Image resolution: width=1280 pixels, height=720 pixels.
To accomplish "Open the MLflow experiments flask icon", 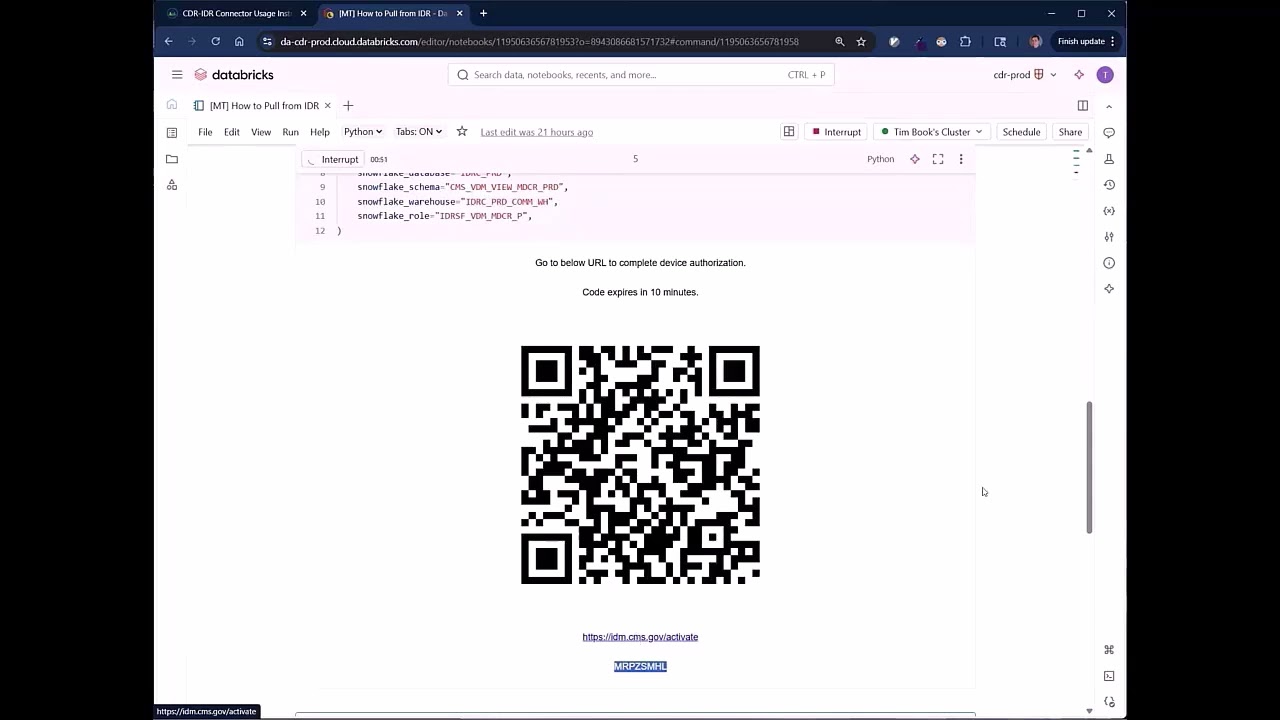I will [x=1109, y=159].
